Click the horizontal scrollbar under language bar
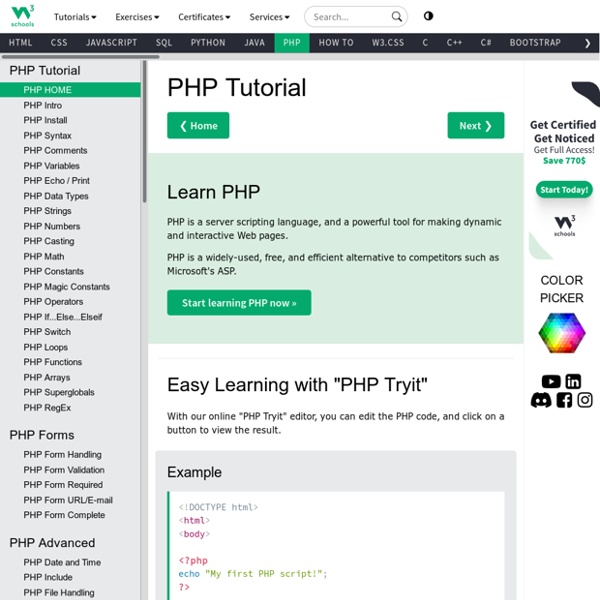This screenshot has width=600, height=600. tap(81, 57)
